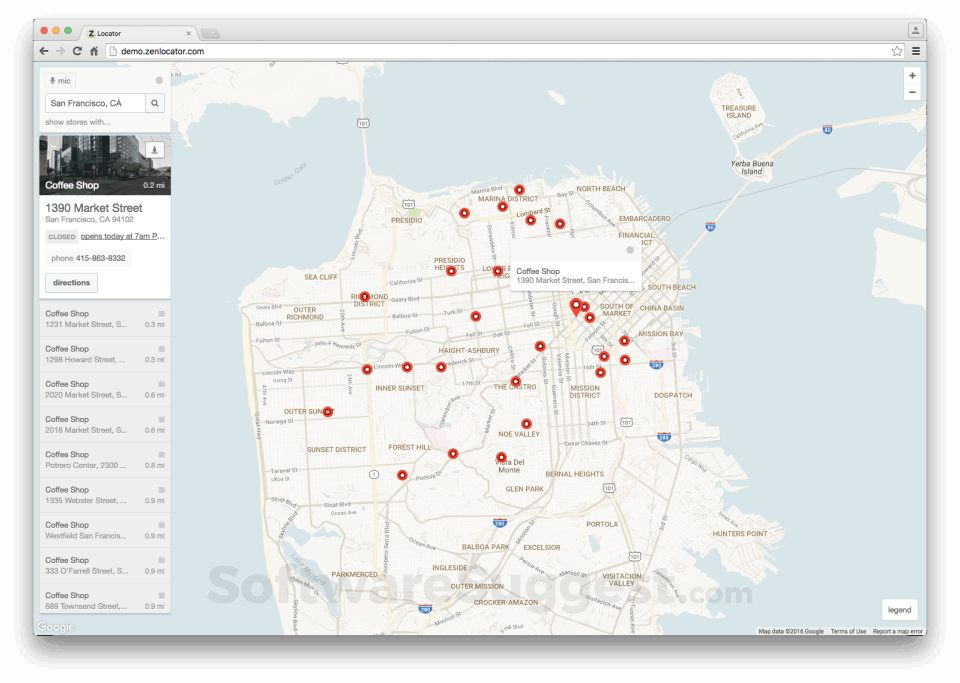
Task: Click the search magnifier icon button
Action: 155,103
